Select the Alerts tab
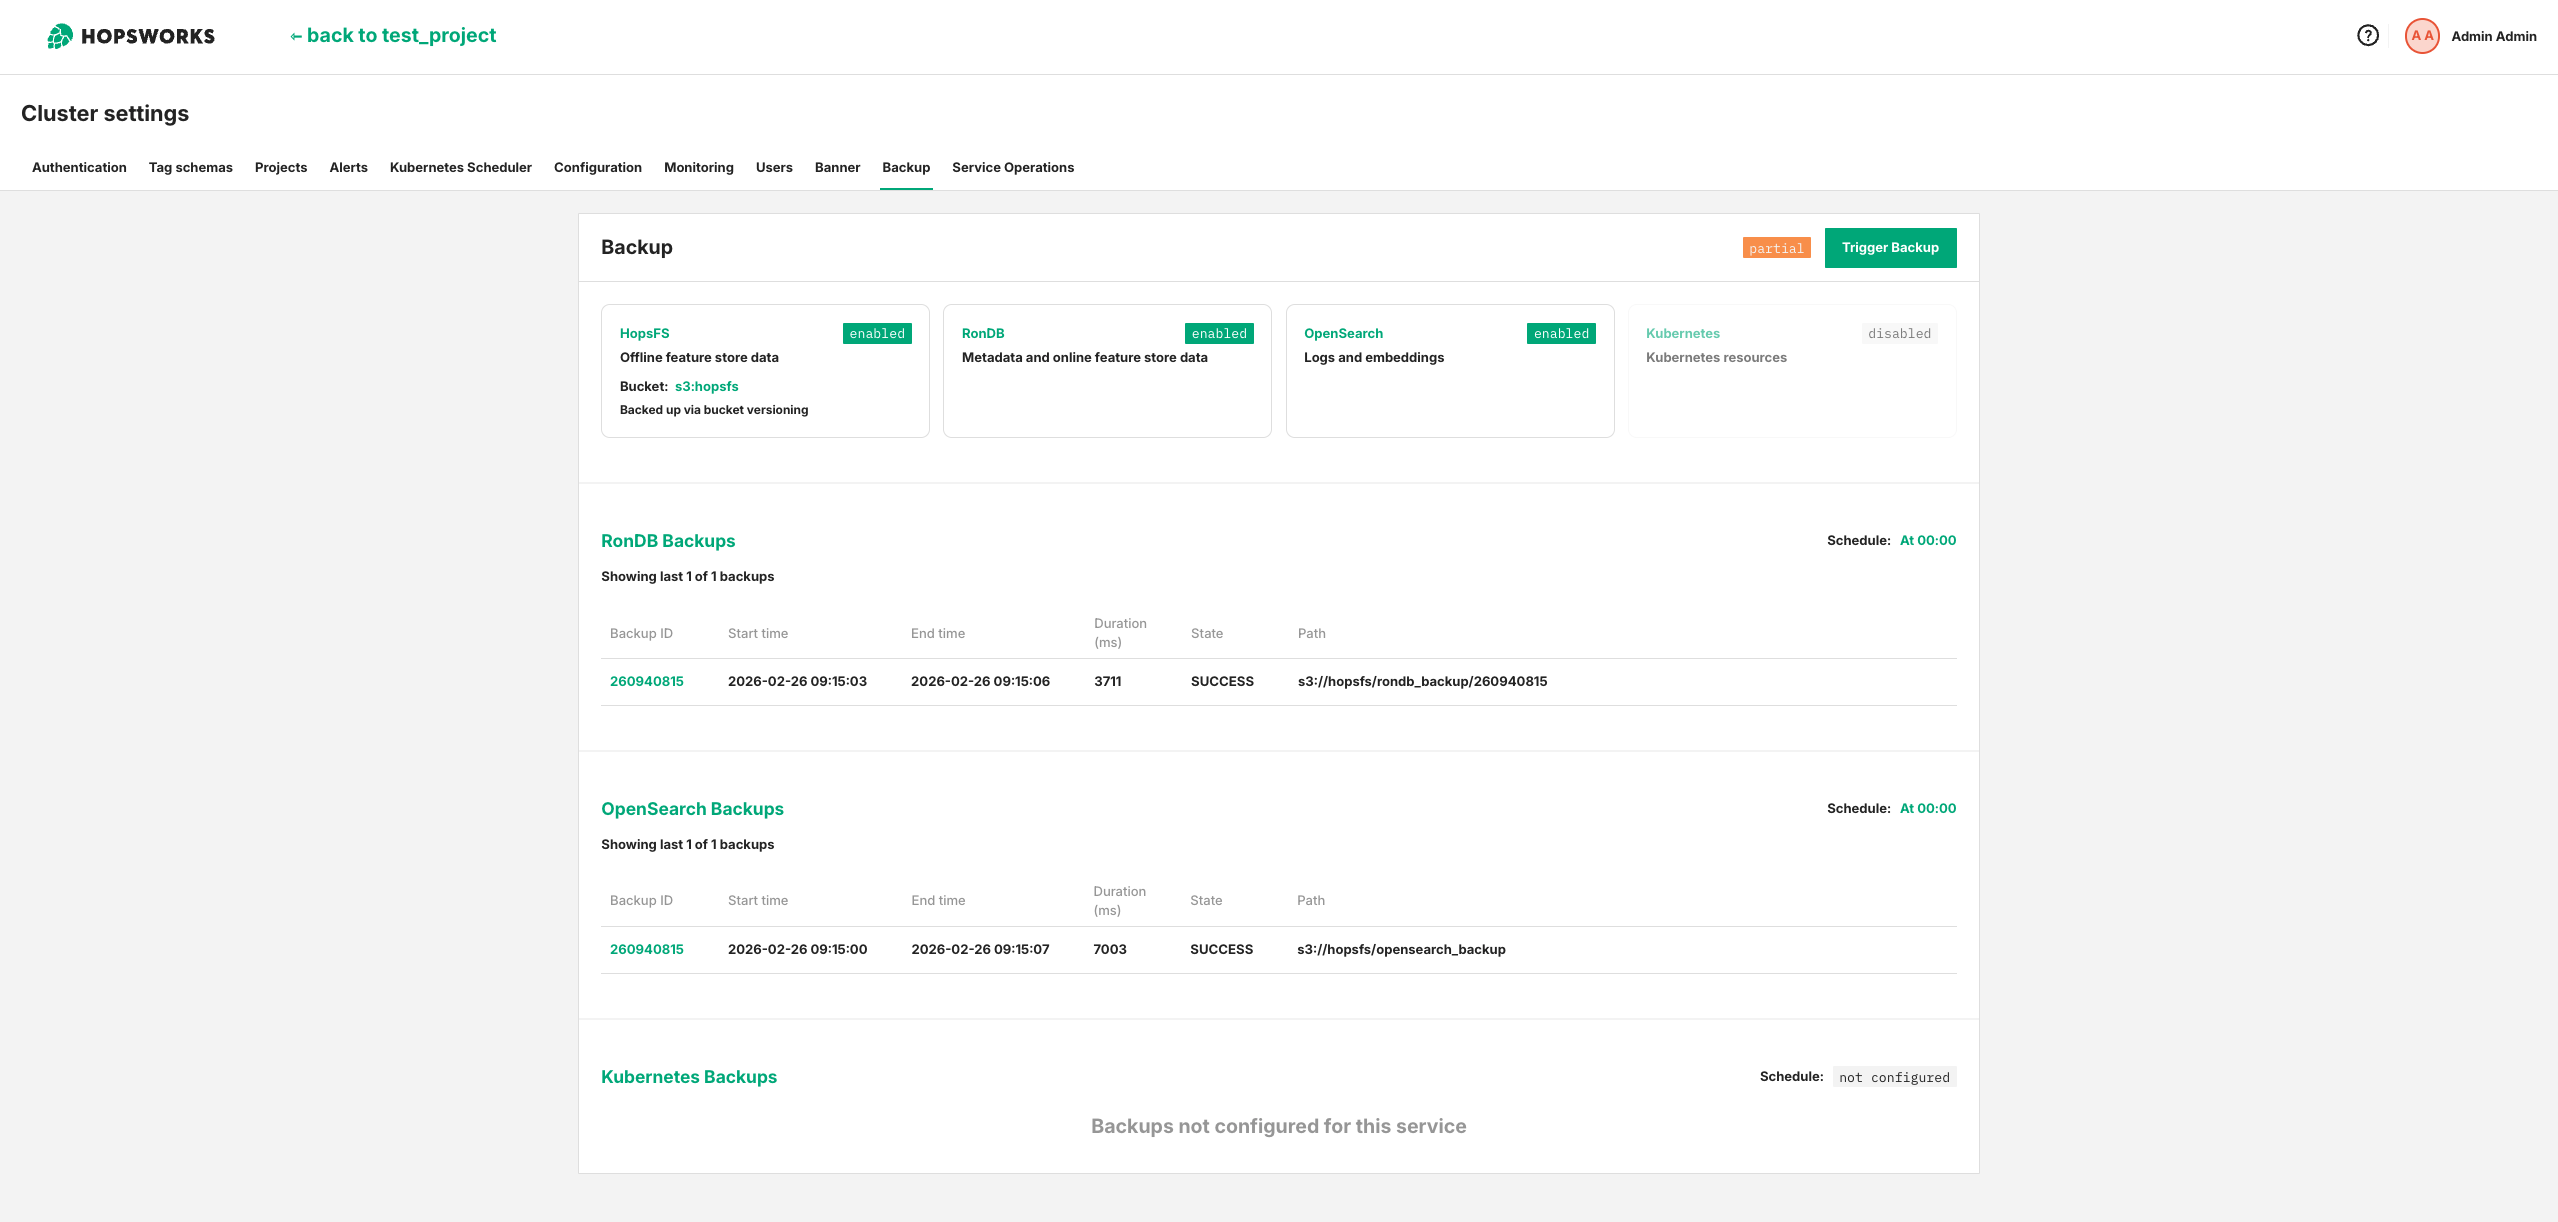 point(348,167)
